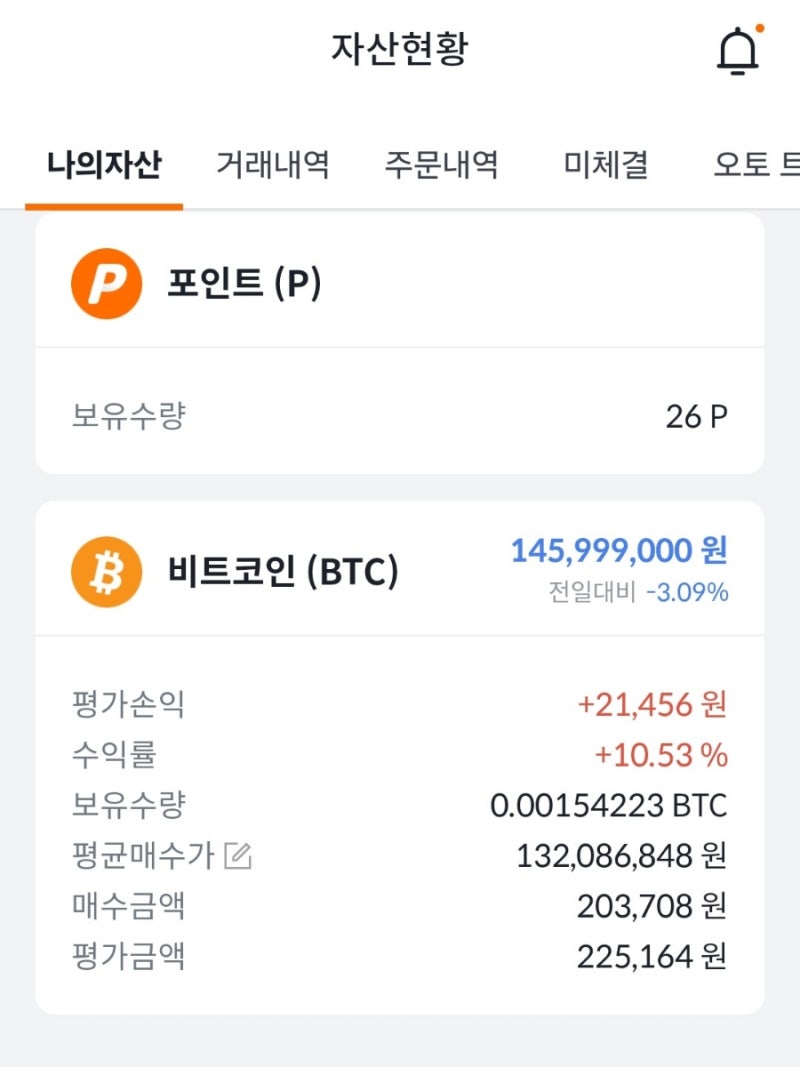800x1067 pixels.
Task: Open the 주문내역 tab
Action: click(444, 166)
